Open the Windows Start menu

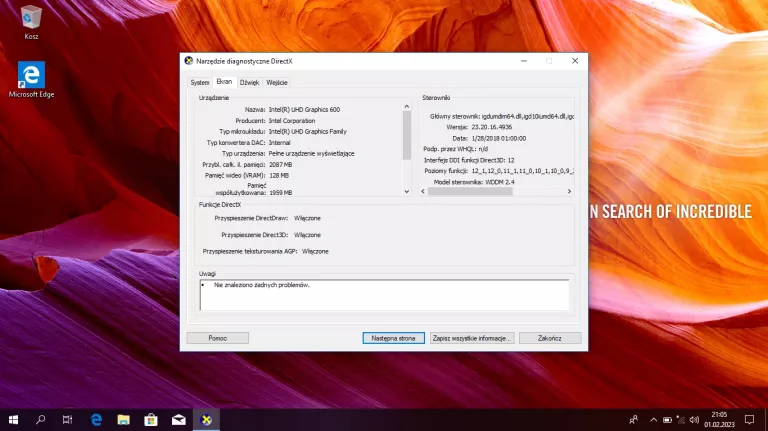13,420
